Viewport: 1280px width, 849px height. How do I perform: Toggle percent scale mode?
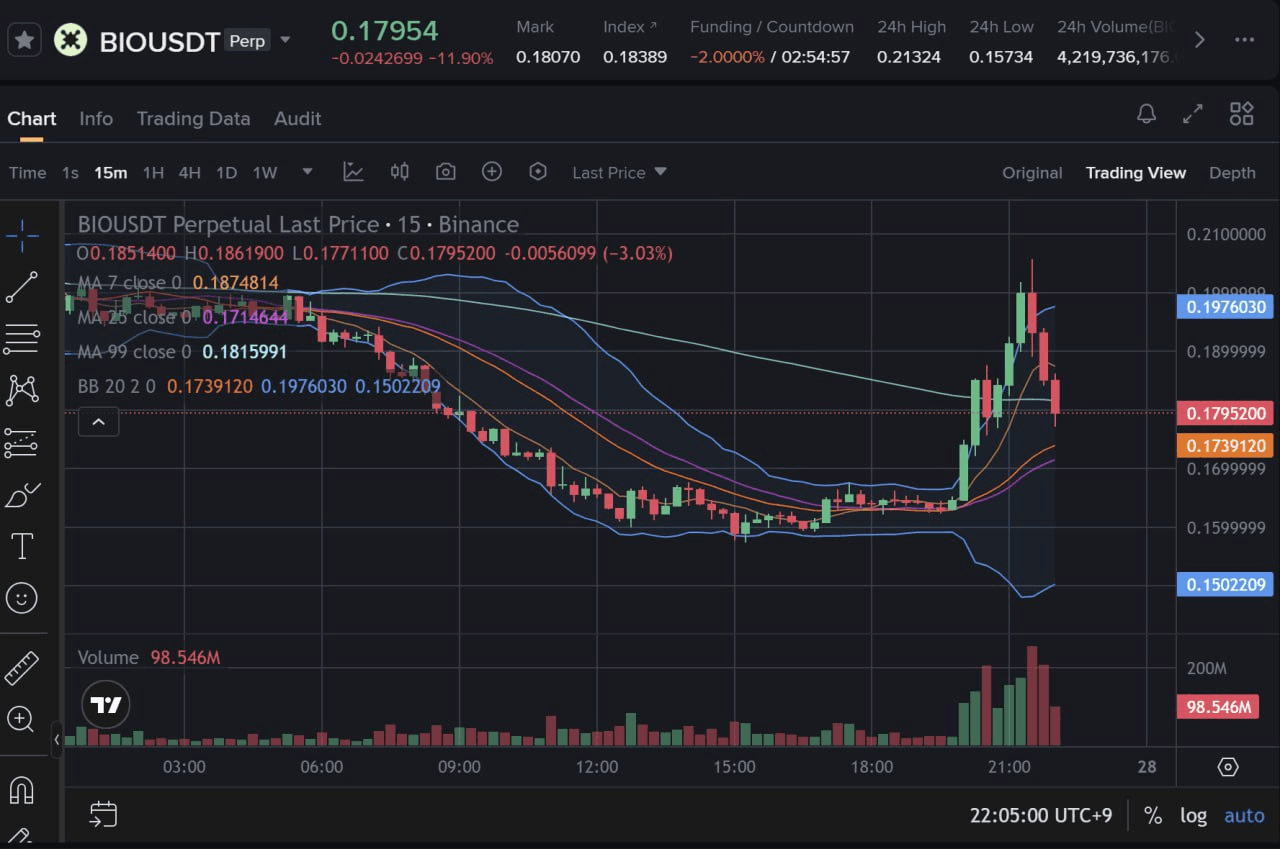[x=1153, y=815]
